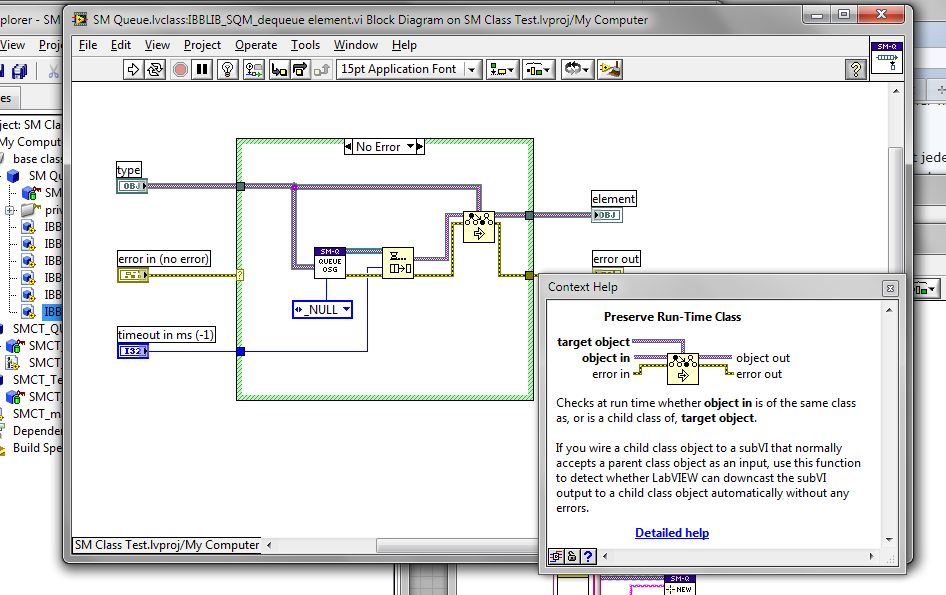Toggle Lock Context Help button
946x595 pixels.
point(572,556)
